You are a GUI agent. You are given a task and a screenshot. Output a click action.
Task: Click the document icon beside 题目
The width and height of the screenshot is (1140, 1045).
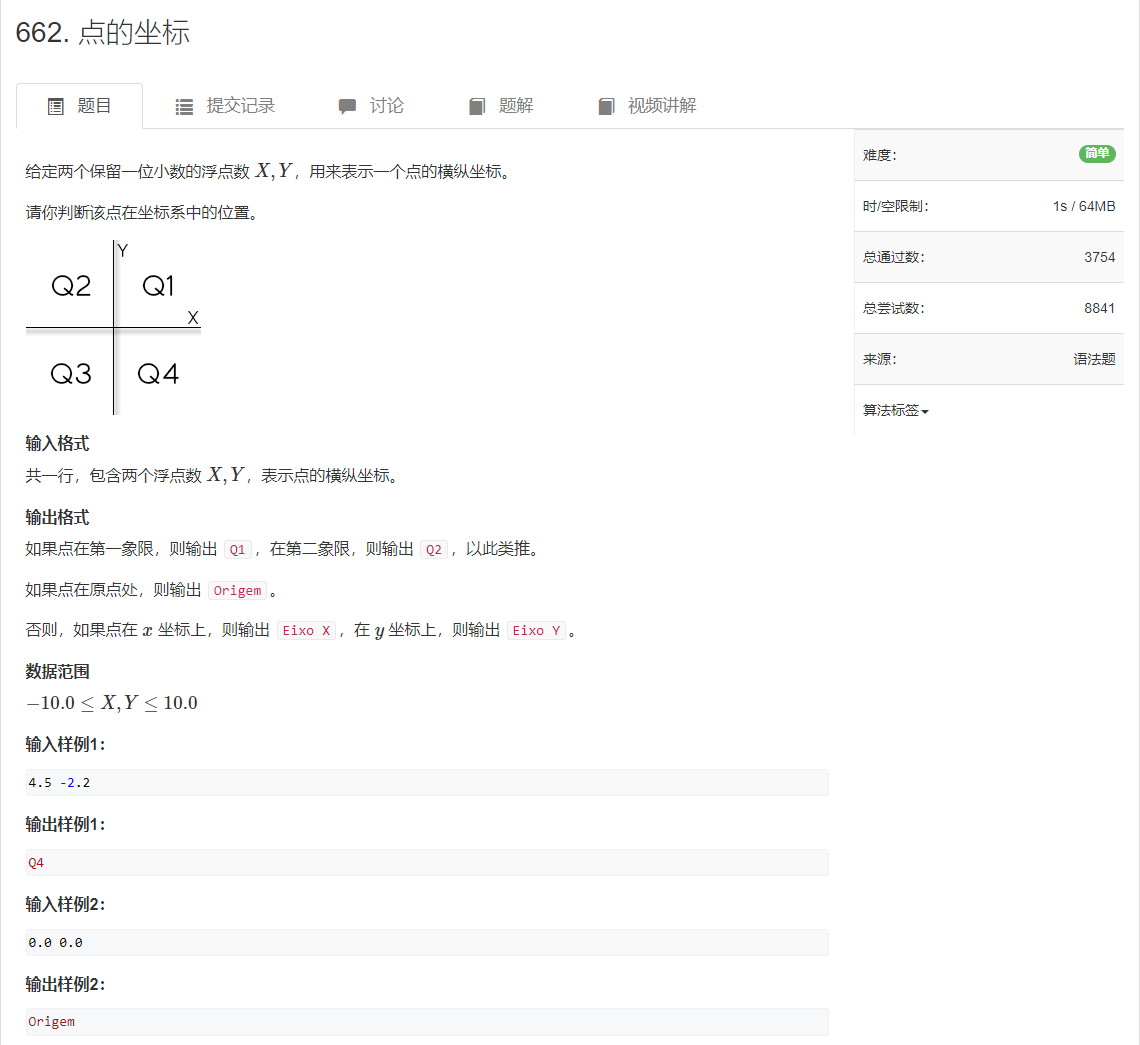tap(56, 107)
